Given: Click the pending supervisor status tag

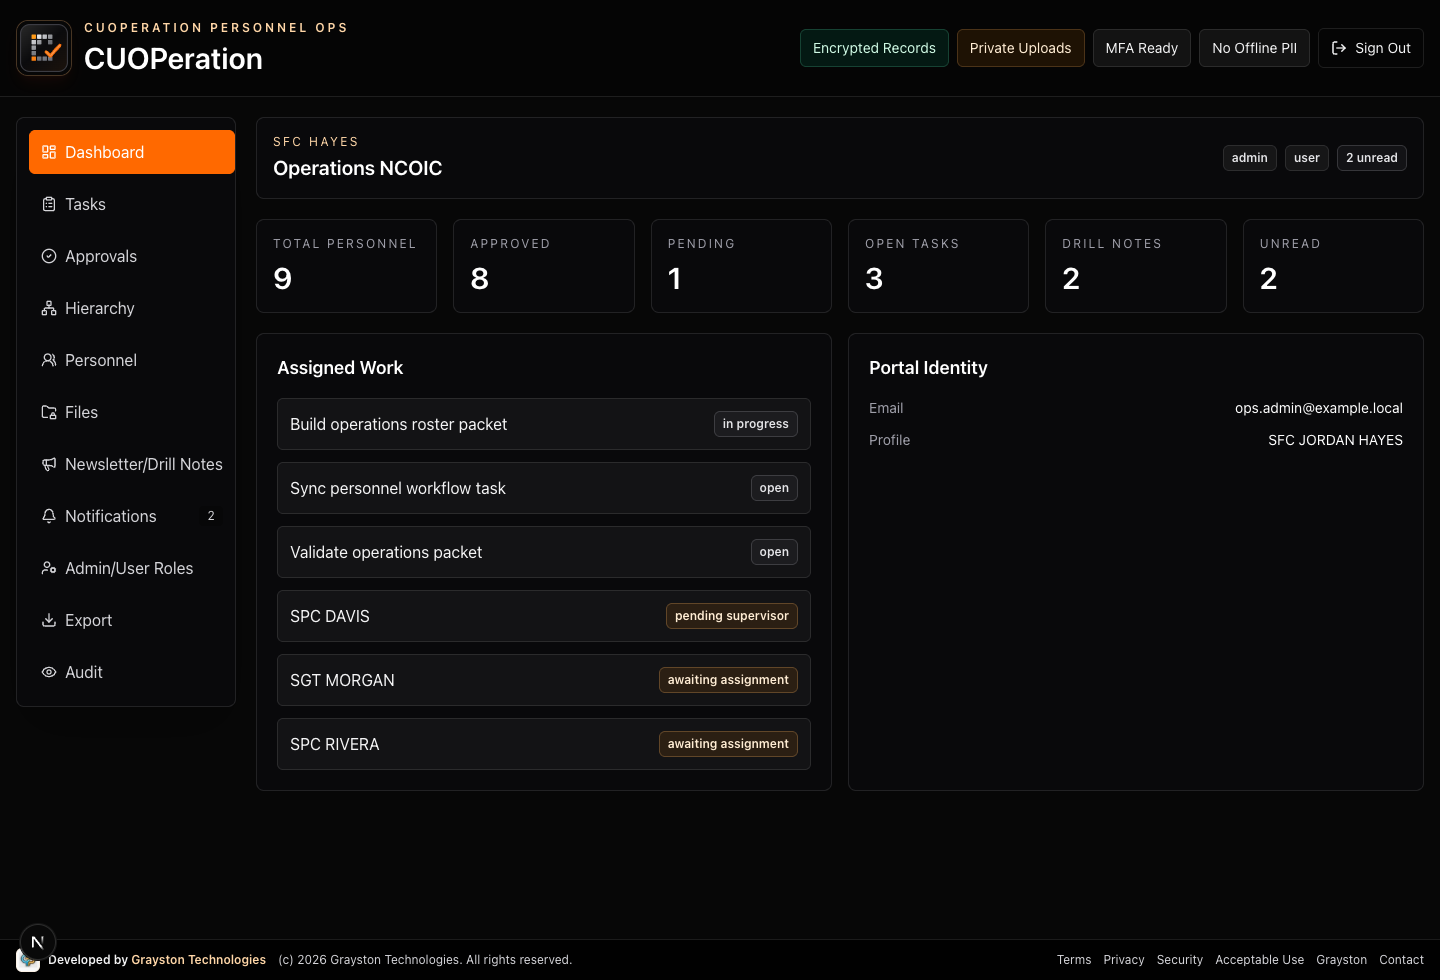Looking at the screenshot, I should 732,616.
